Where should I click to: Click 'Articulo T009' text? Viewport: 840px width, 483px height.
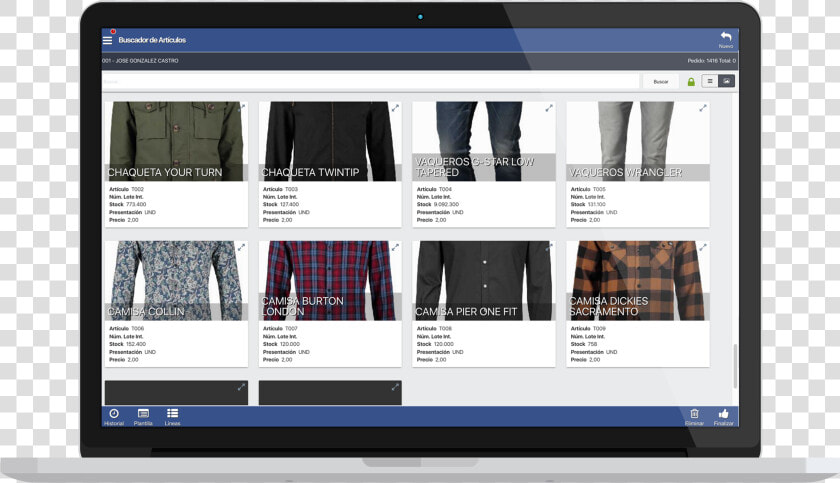tap(588, 329)
